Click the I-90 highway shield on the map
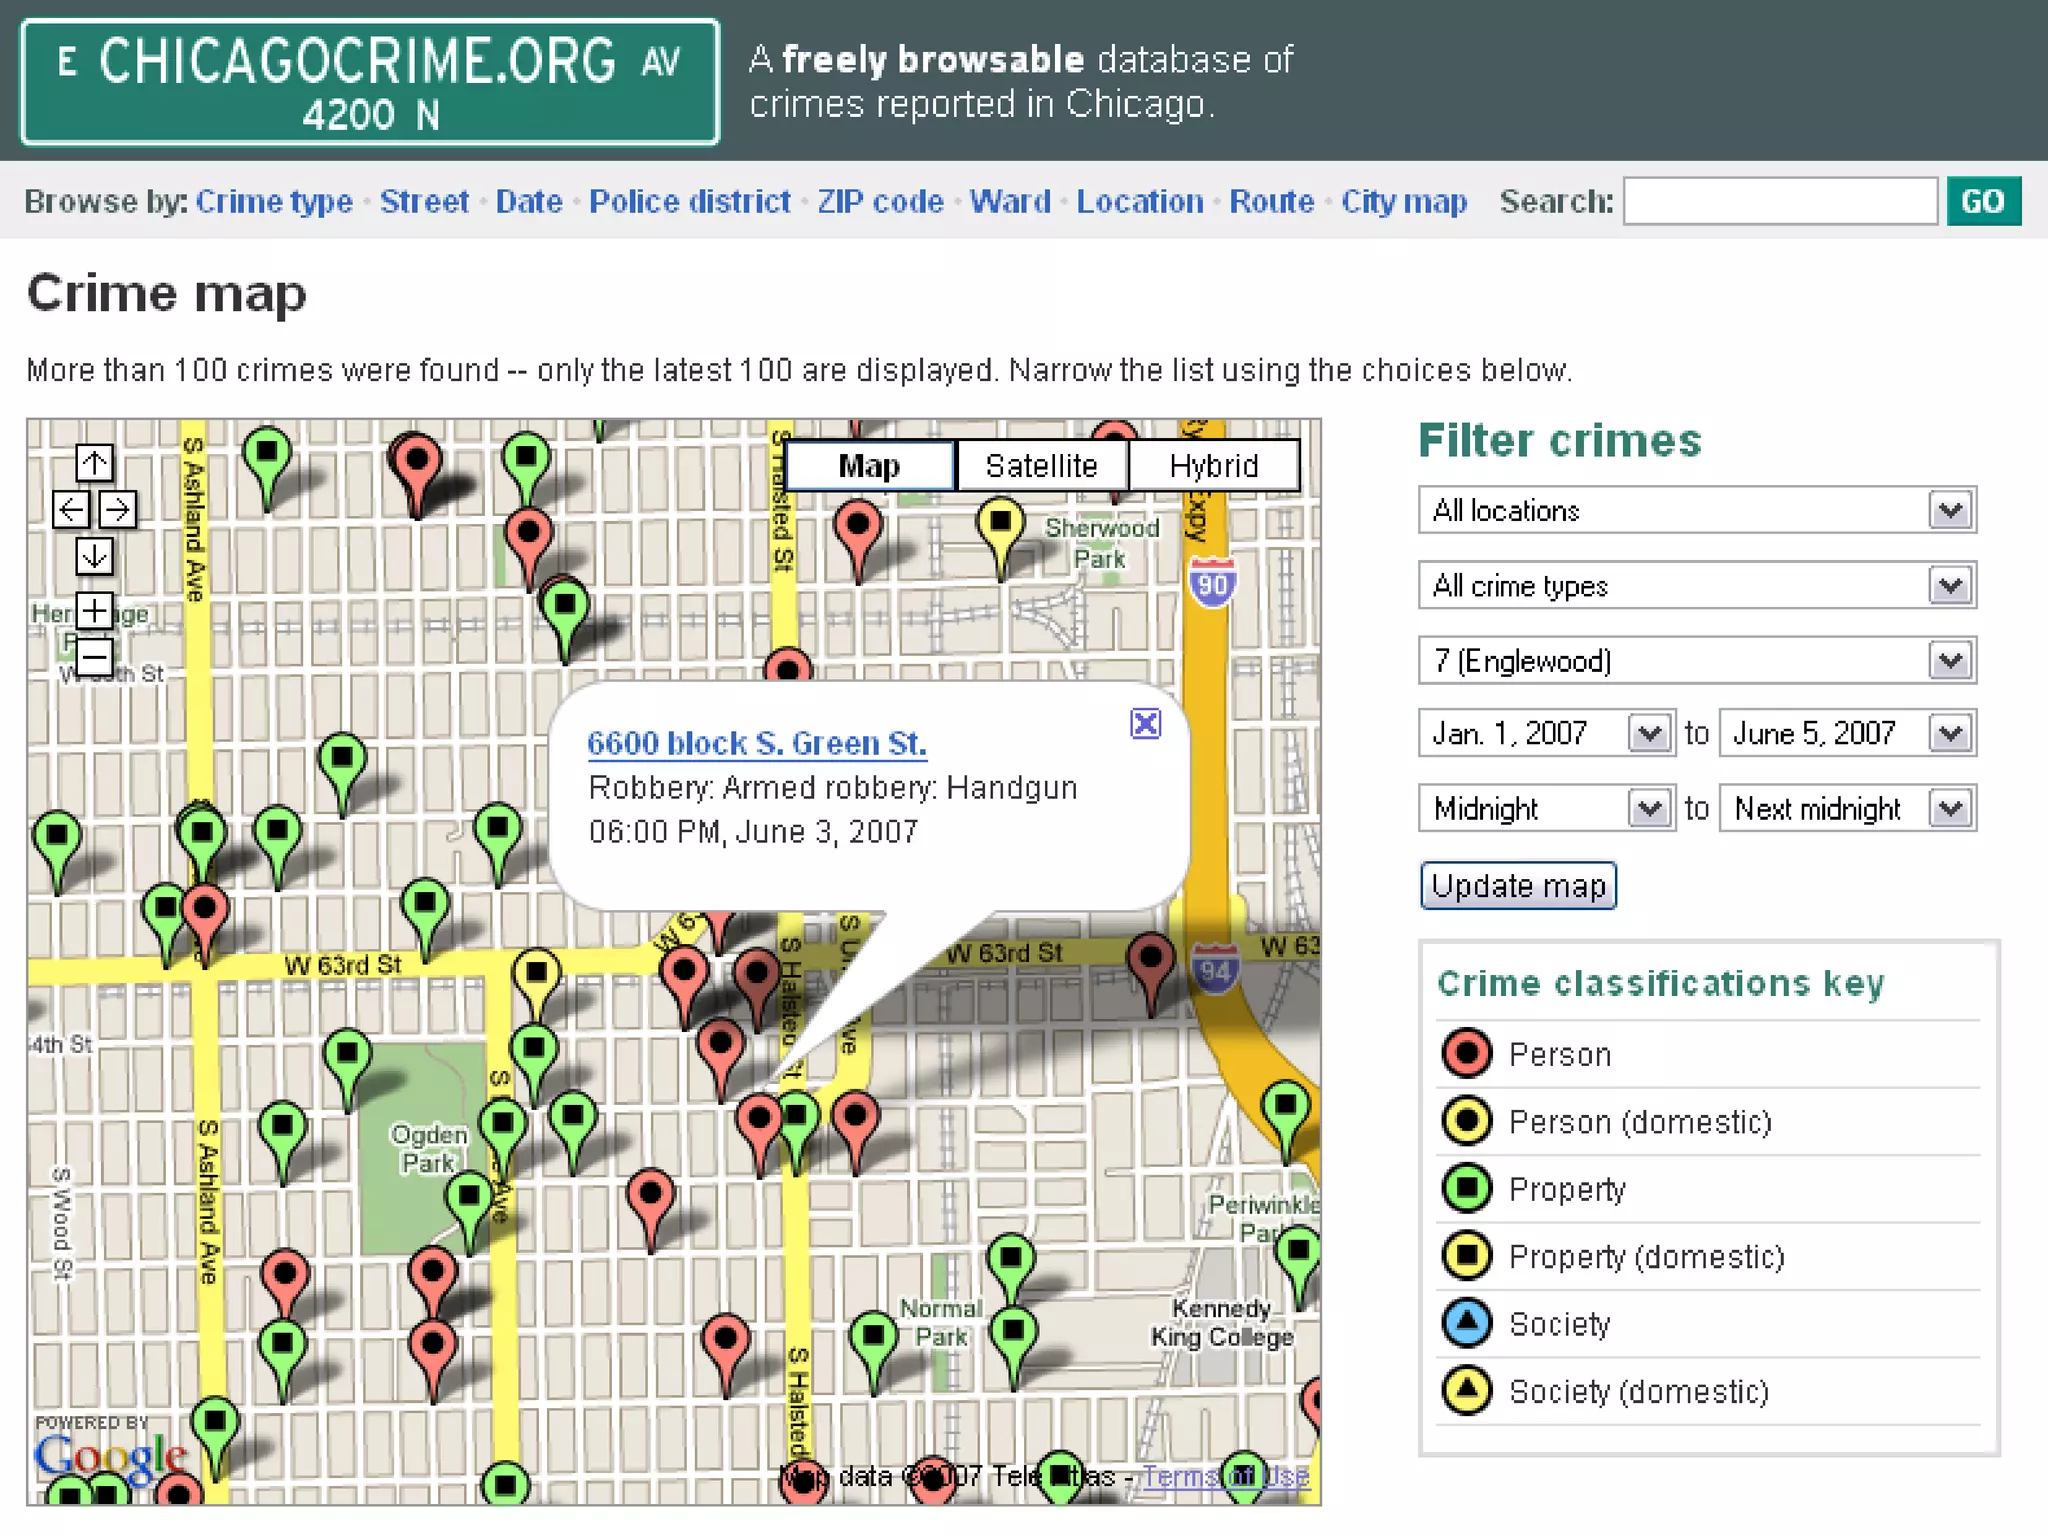This screenshot has width=2048, height=1536. pyautogui.click(x=1212, y=583)
